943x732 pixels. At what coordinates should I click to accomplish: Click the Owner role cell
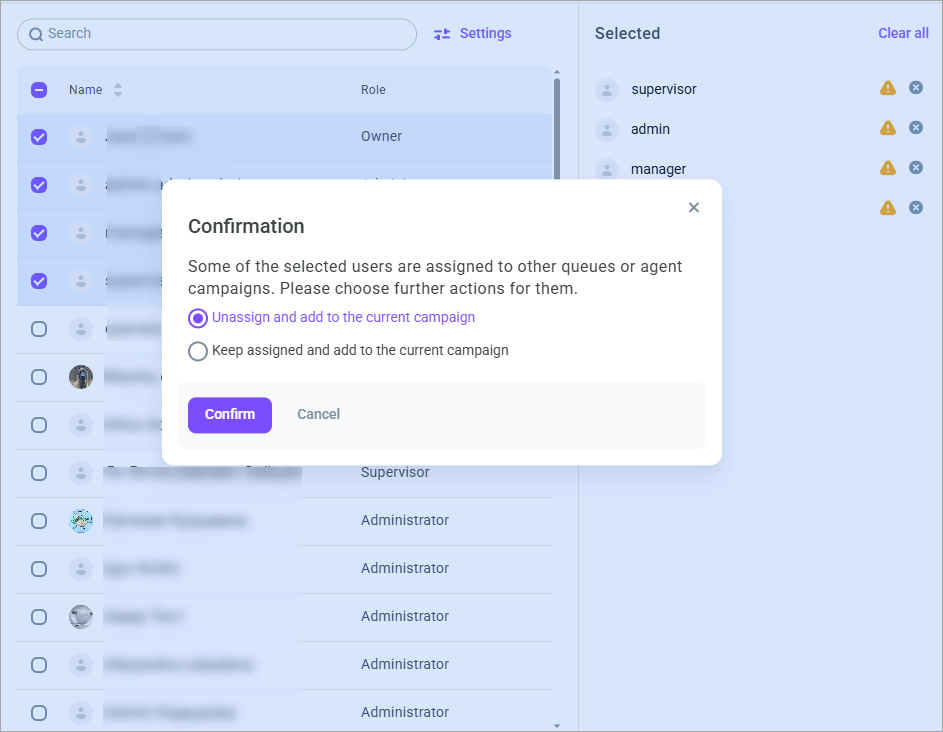click(x=381, y=137)
